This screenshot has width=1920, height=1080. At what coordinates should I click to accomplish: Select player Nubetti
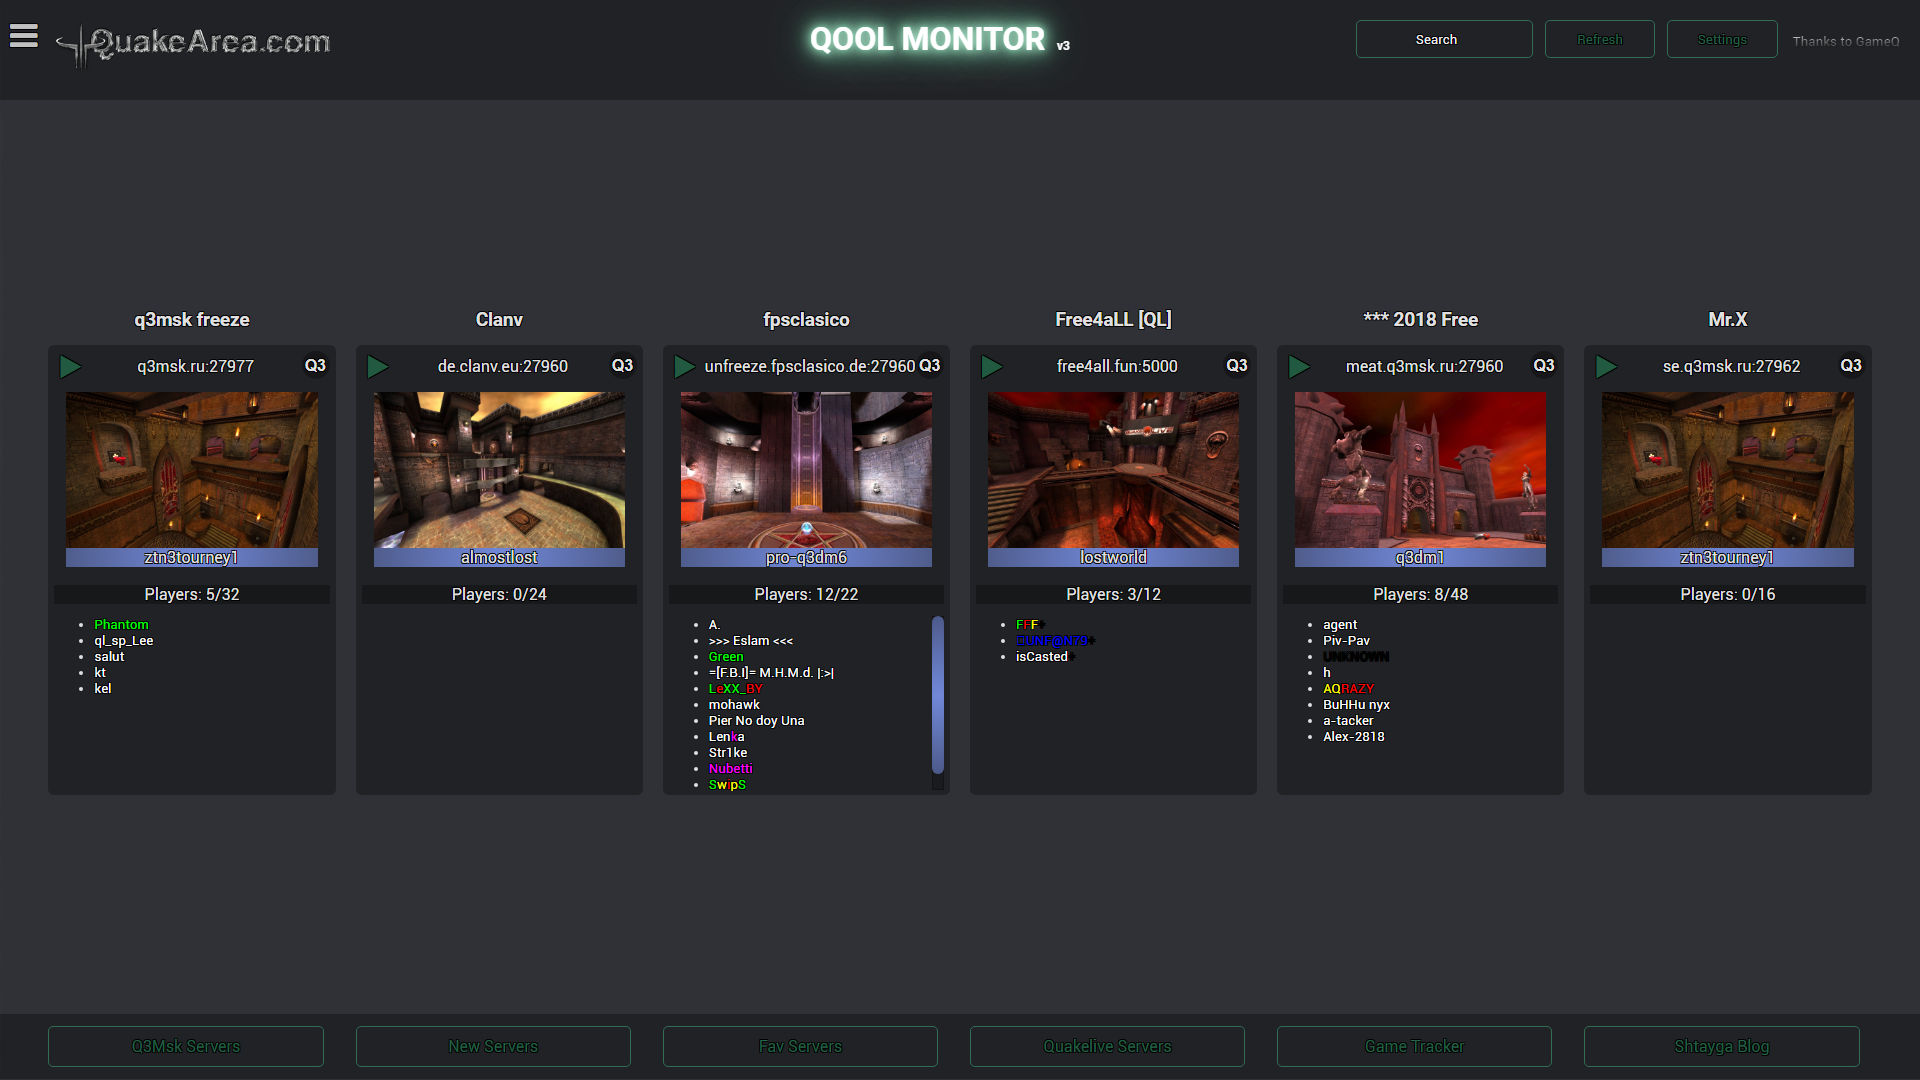click(x=730, y=769)
